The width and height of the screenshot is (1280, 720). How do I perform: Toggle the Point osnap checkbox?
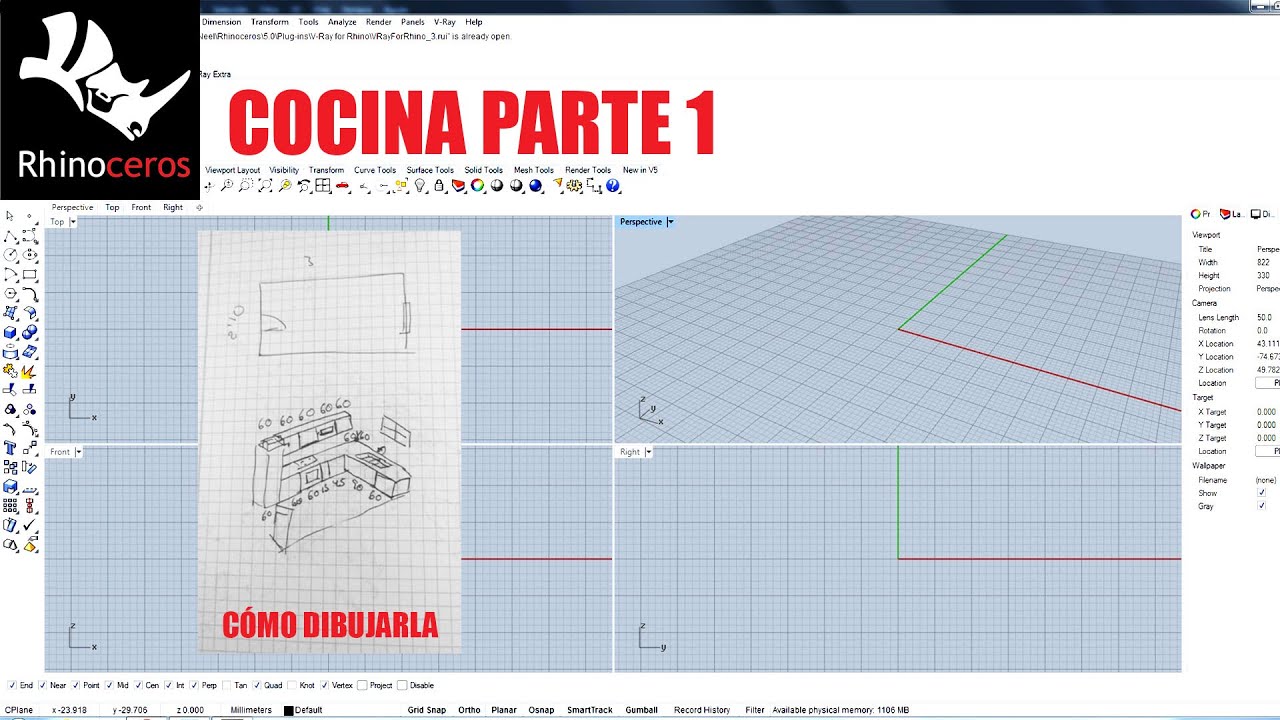coord(75,685)
